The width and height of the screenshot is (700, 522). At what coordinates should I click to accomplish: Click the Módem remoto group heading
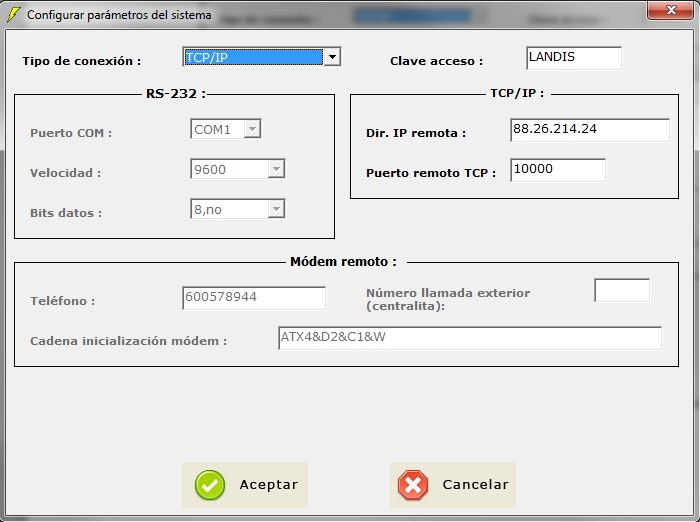pos(343,261)
